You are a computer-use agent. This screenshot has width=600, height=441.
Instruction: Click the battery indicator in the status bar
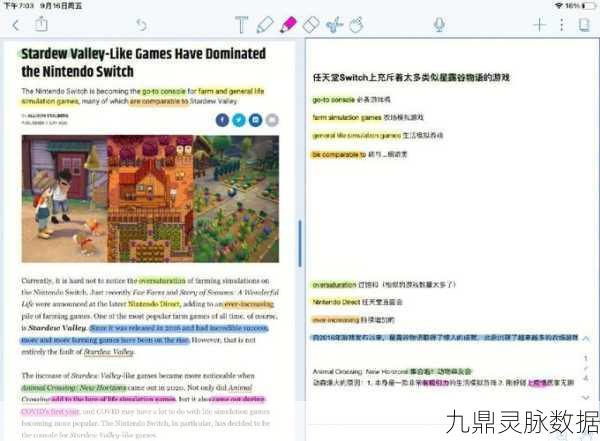pyautogui.click(x=588, y=6)
